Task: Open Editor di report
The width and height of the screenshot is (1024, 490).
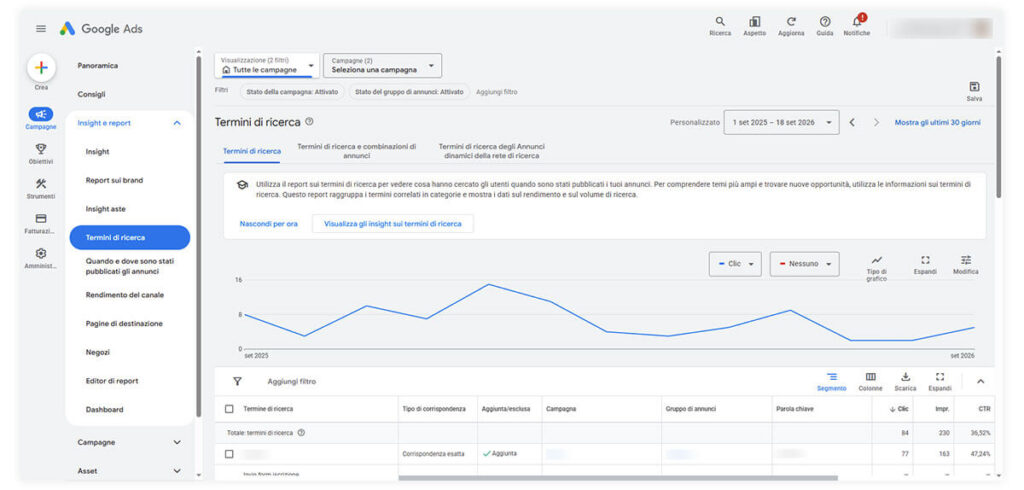Action: [112, 381]
